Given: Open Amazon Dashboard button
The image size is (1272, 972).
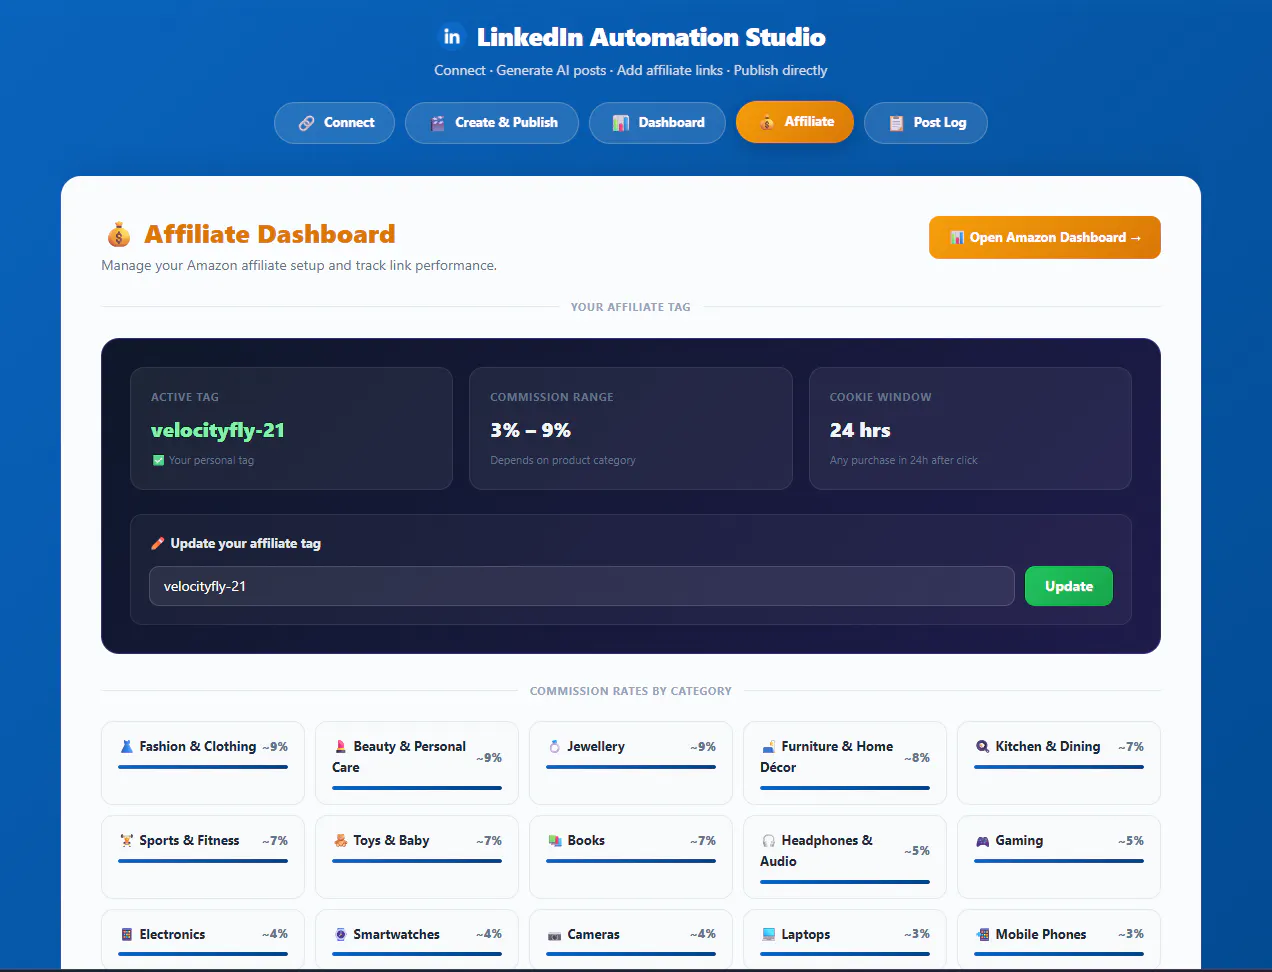Looking at the screenshot, I should coord(1045,238).
